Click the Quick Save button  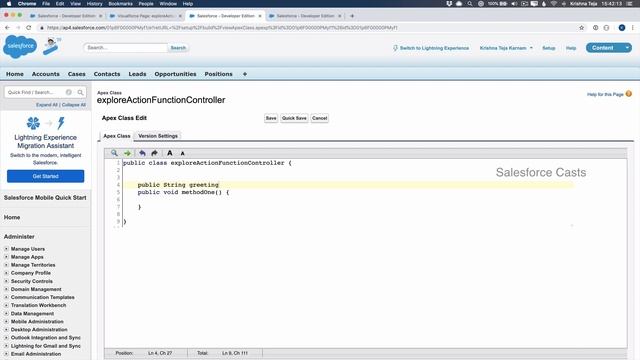click(294, 118)
